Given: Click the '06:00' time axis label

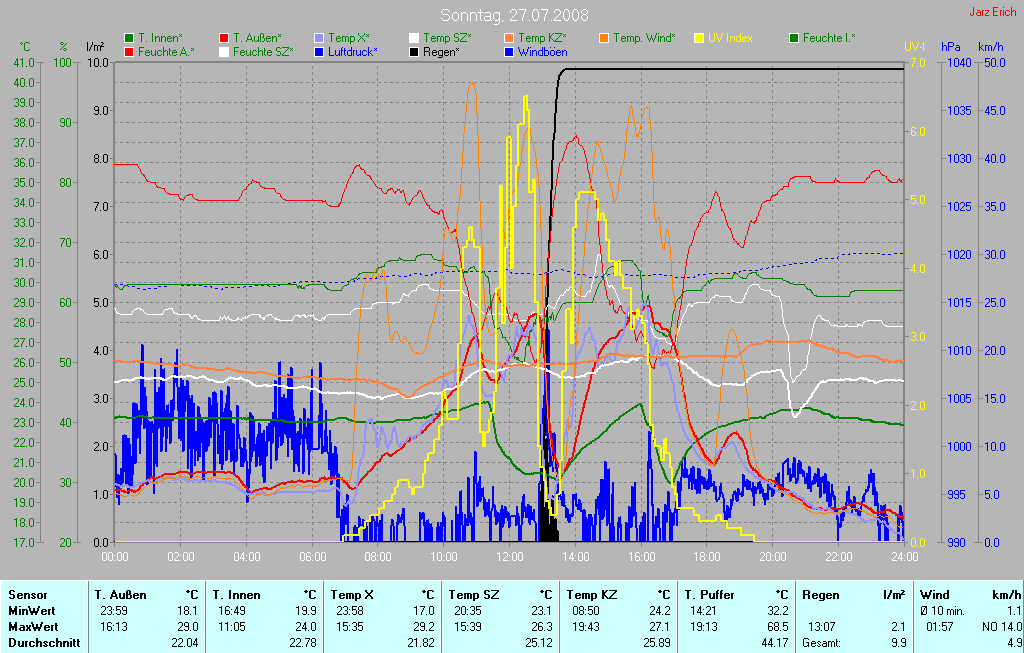Looking at the screenshot, I should click(313, 557).
